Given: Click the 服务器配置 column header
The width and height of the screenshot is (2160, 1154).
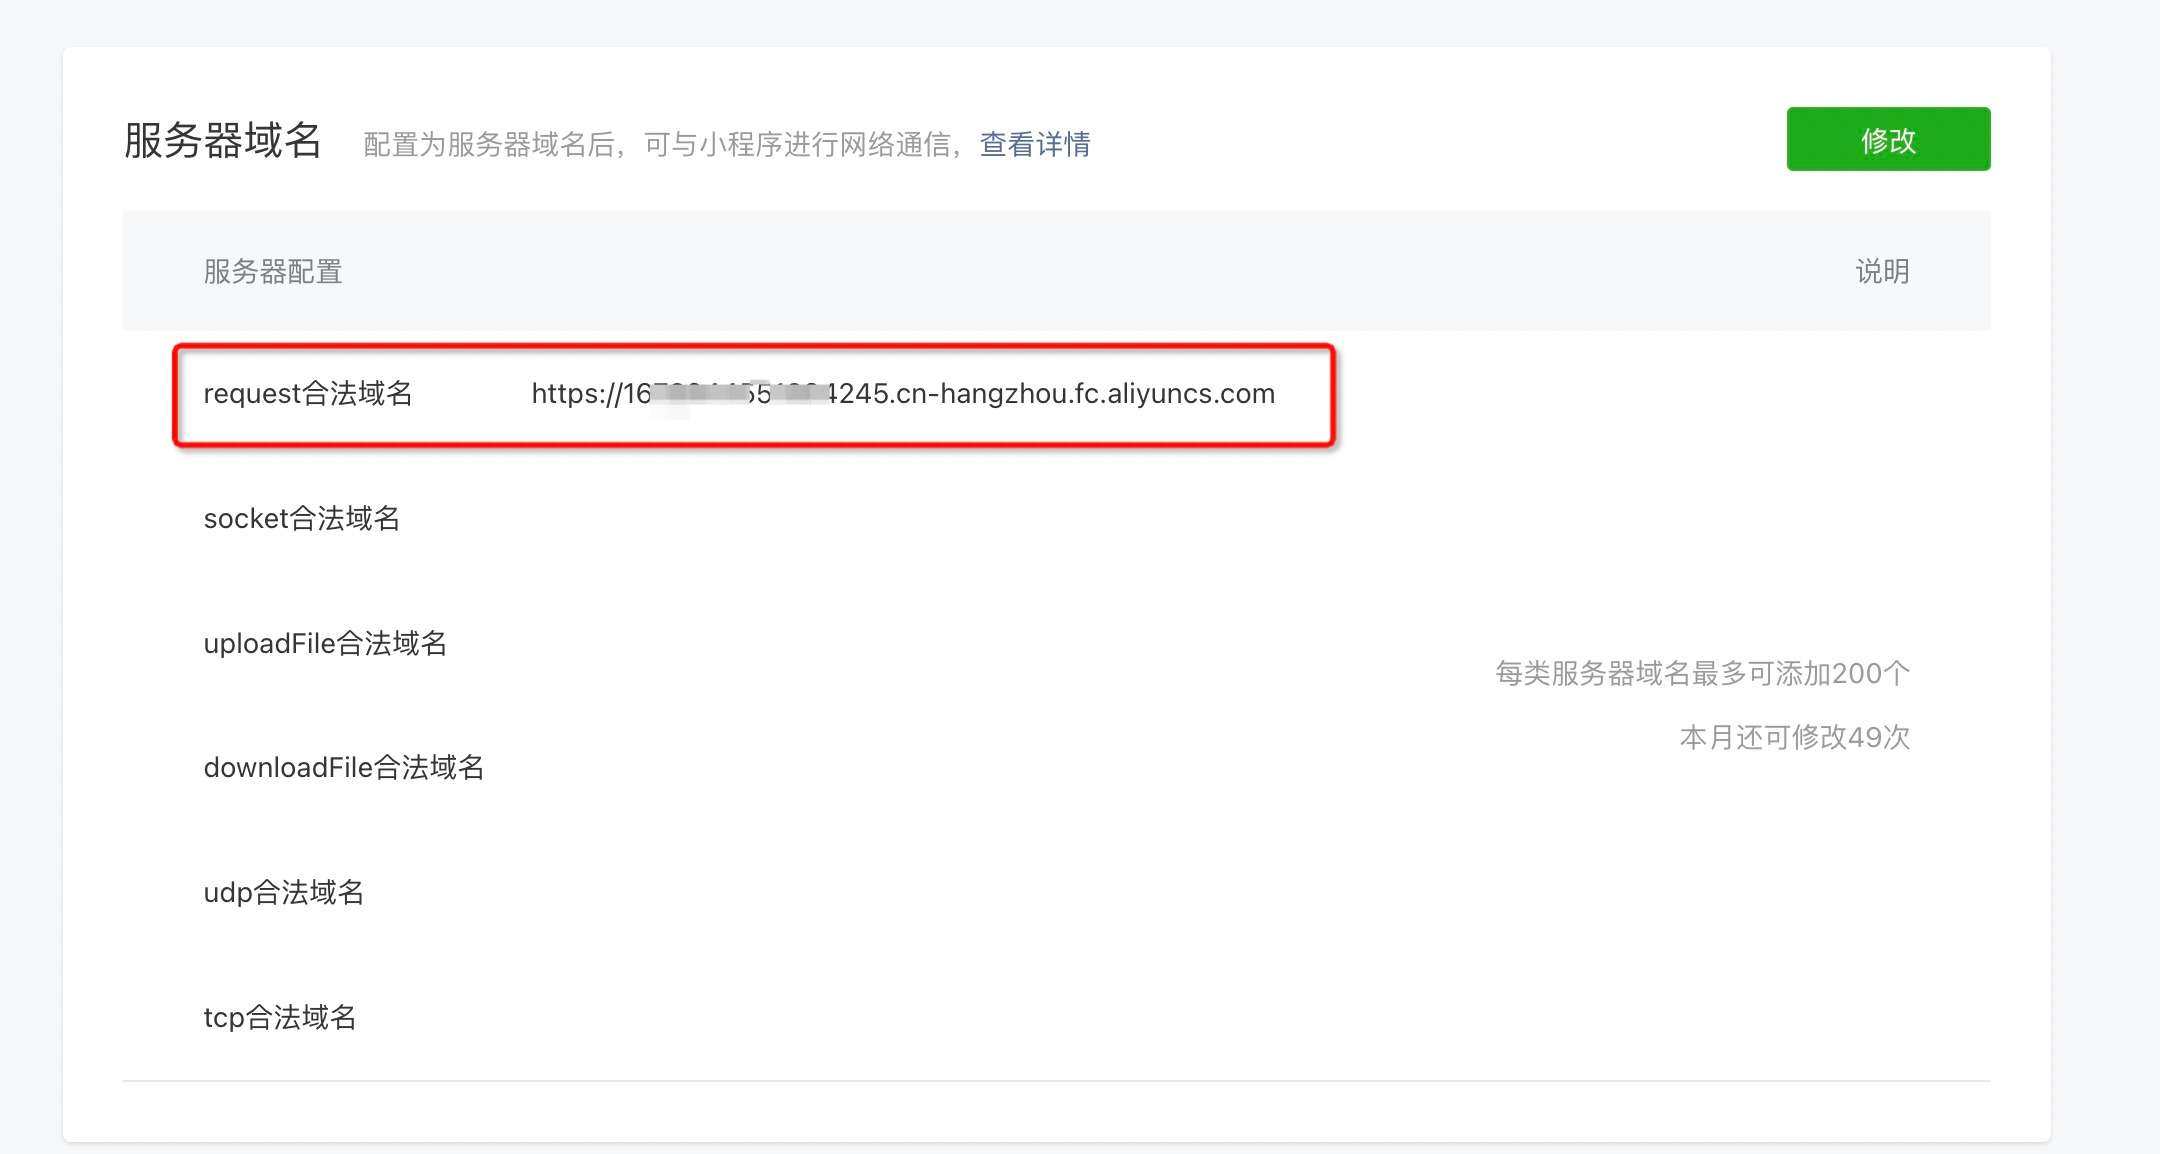Looking at the screenshot, I should pos(272,271).
